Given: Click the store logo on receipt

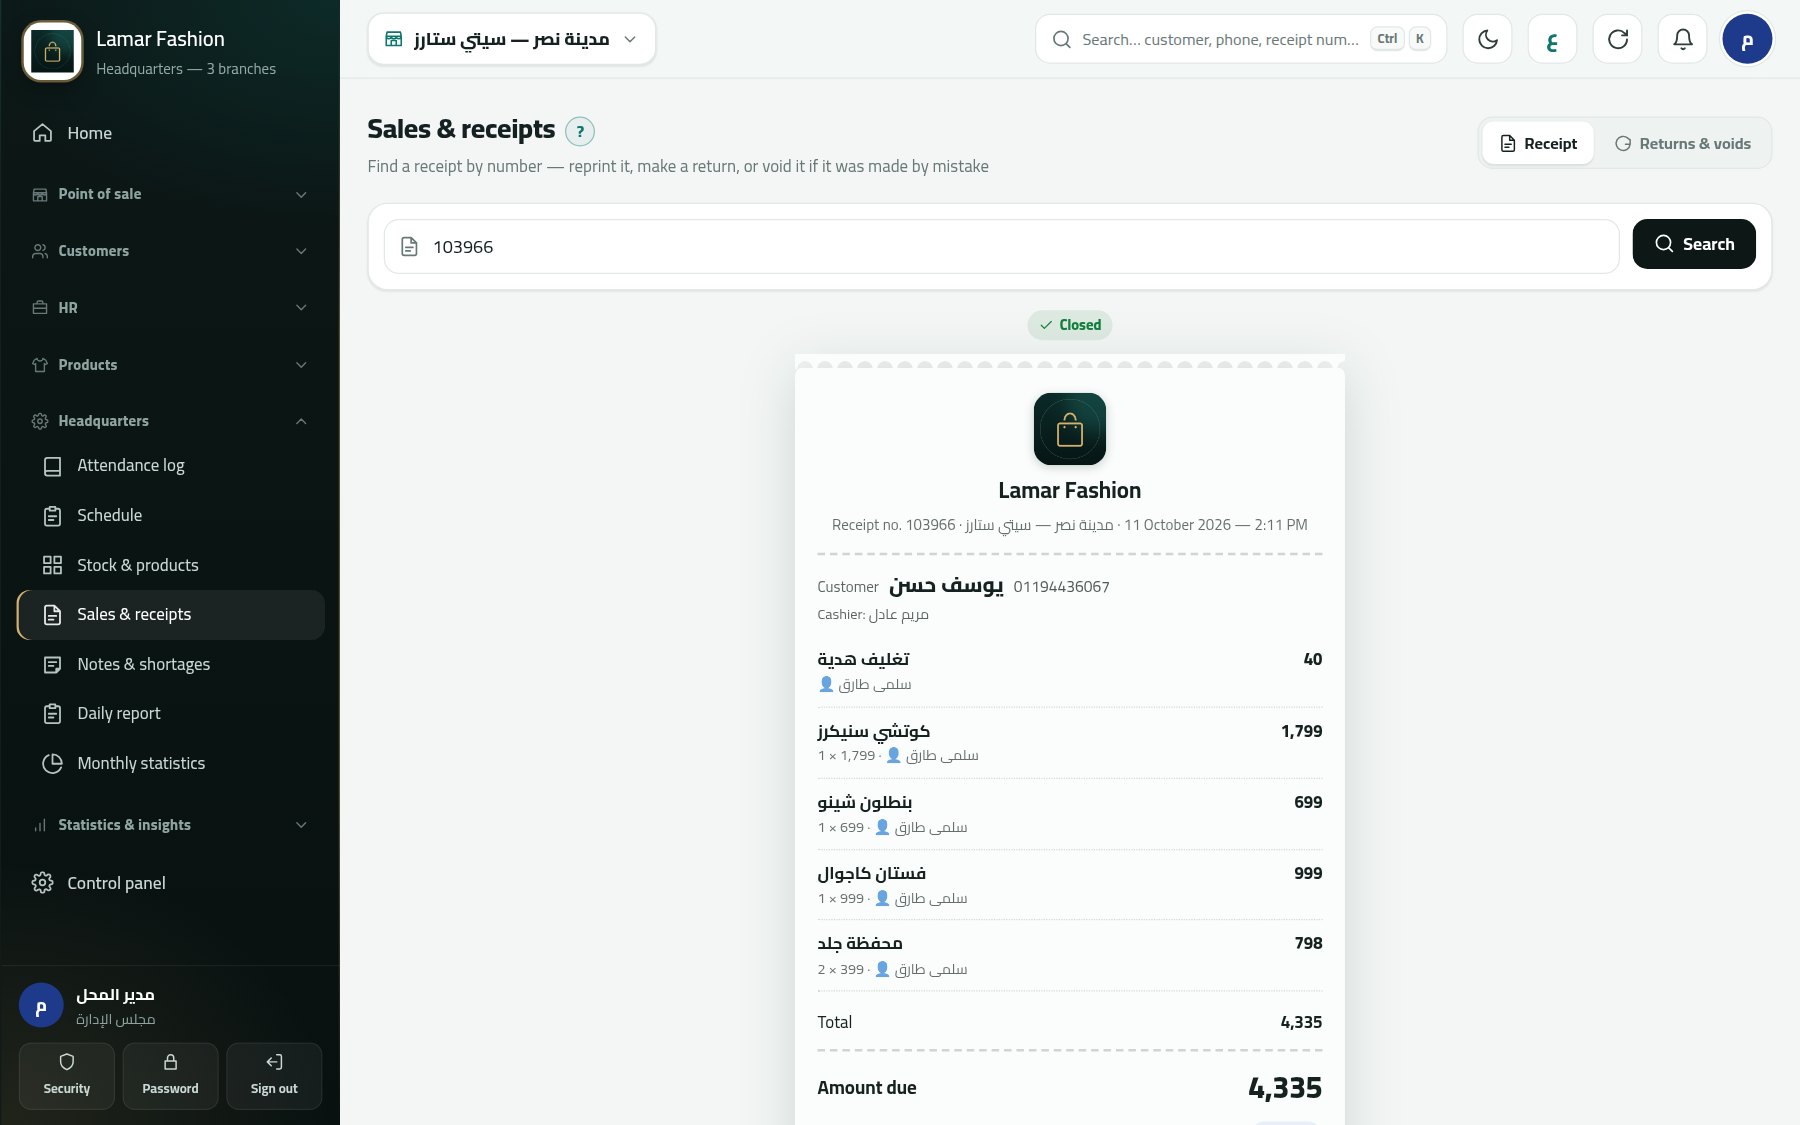Looking at the screenshot, I should [1070, 429].
